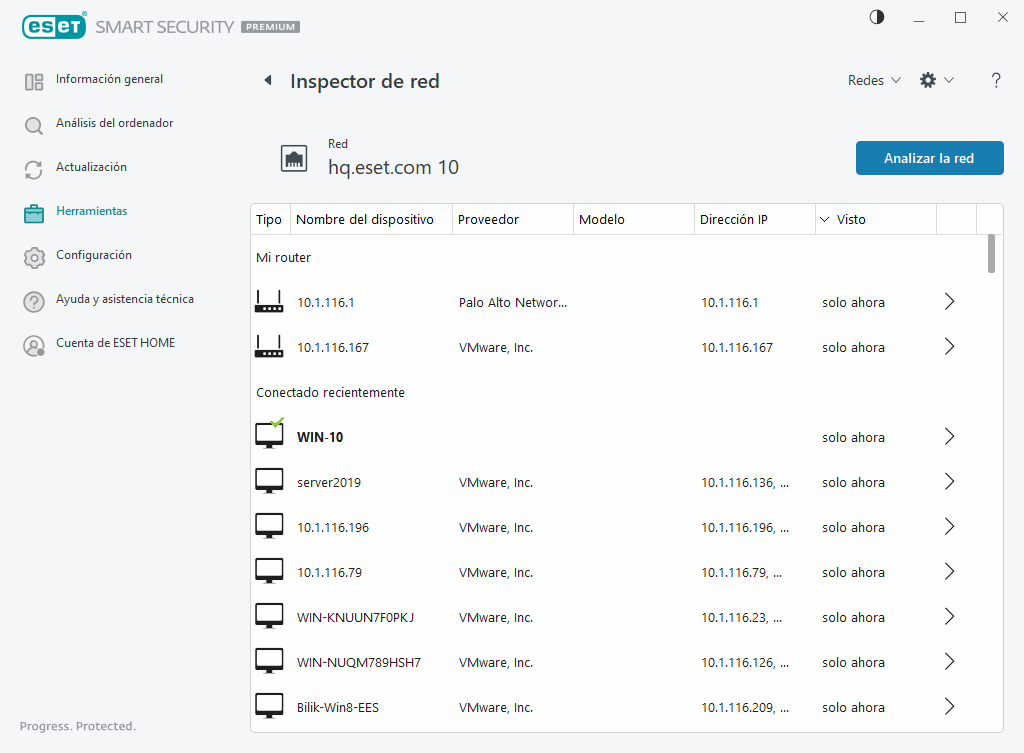Open Análisis del ordenador magnifier icon

click(34, 125)
